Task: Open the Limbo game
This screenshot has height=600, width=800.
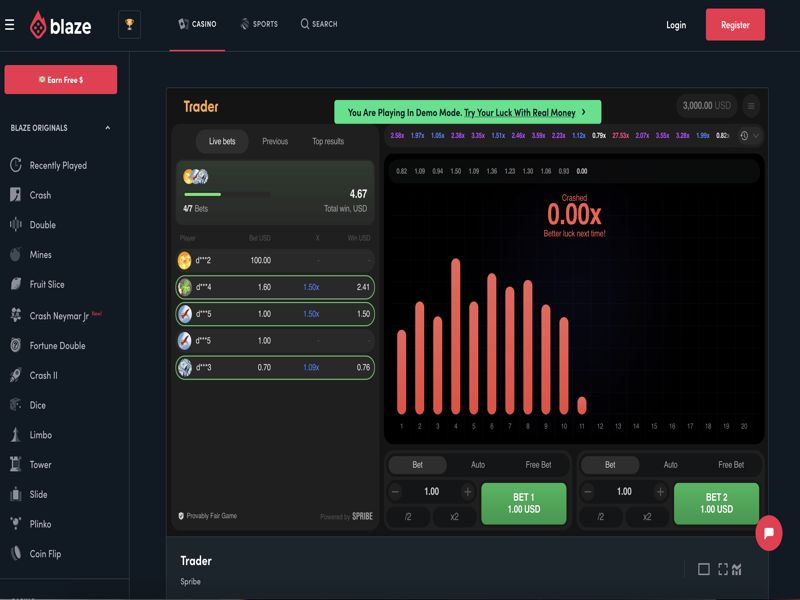Action: click(31, 435)
